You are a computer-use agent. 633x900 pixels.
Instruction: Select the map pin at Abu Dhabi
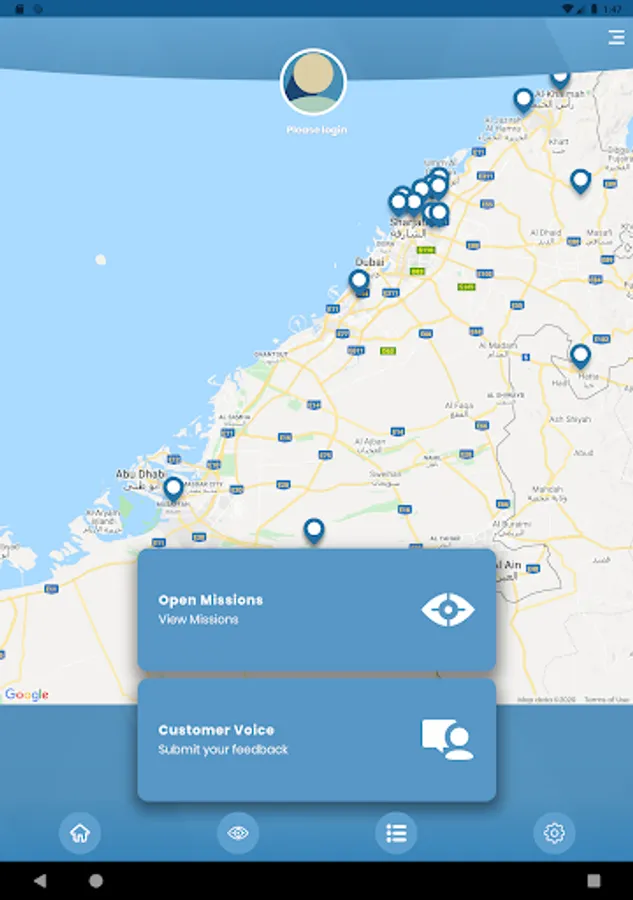click(x=173, y=490)
